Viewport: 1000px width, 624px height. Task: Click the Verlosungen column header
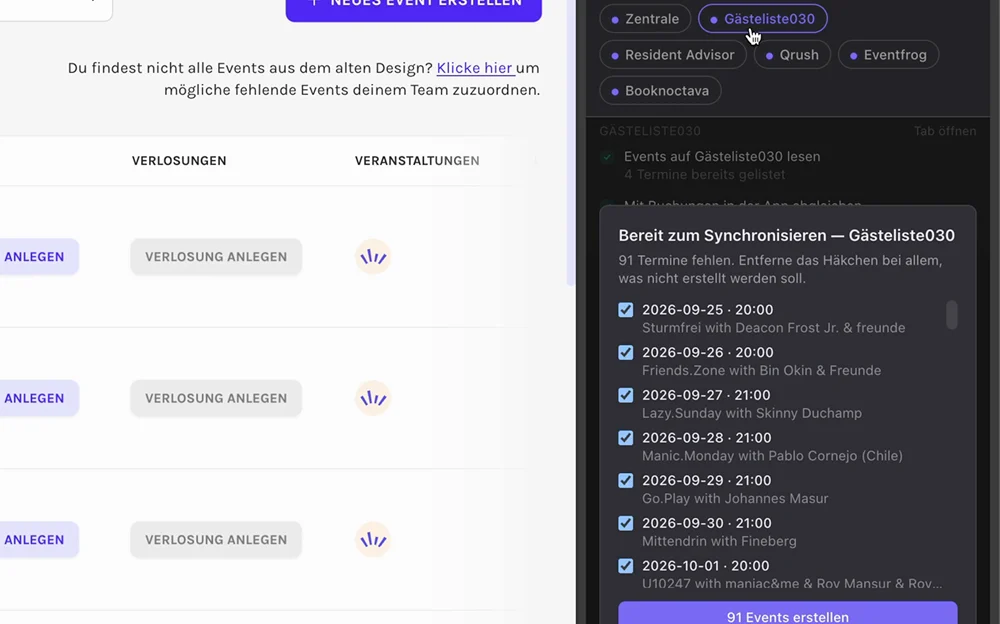coord(179,161)
